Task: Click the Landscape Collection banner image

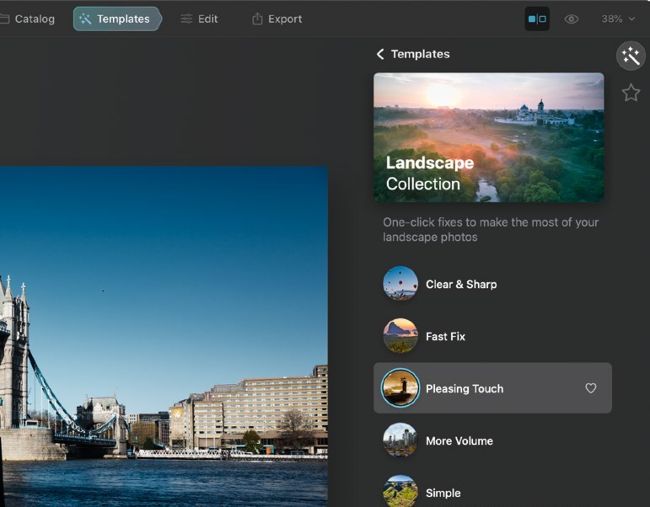Action: [488, 137]
